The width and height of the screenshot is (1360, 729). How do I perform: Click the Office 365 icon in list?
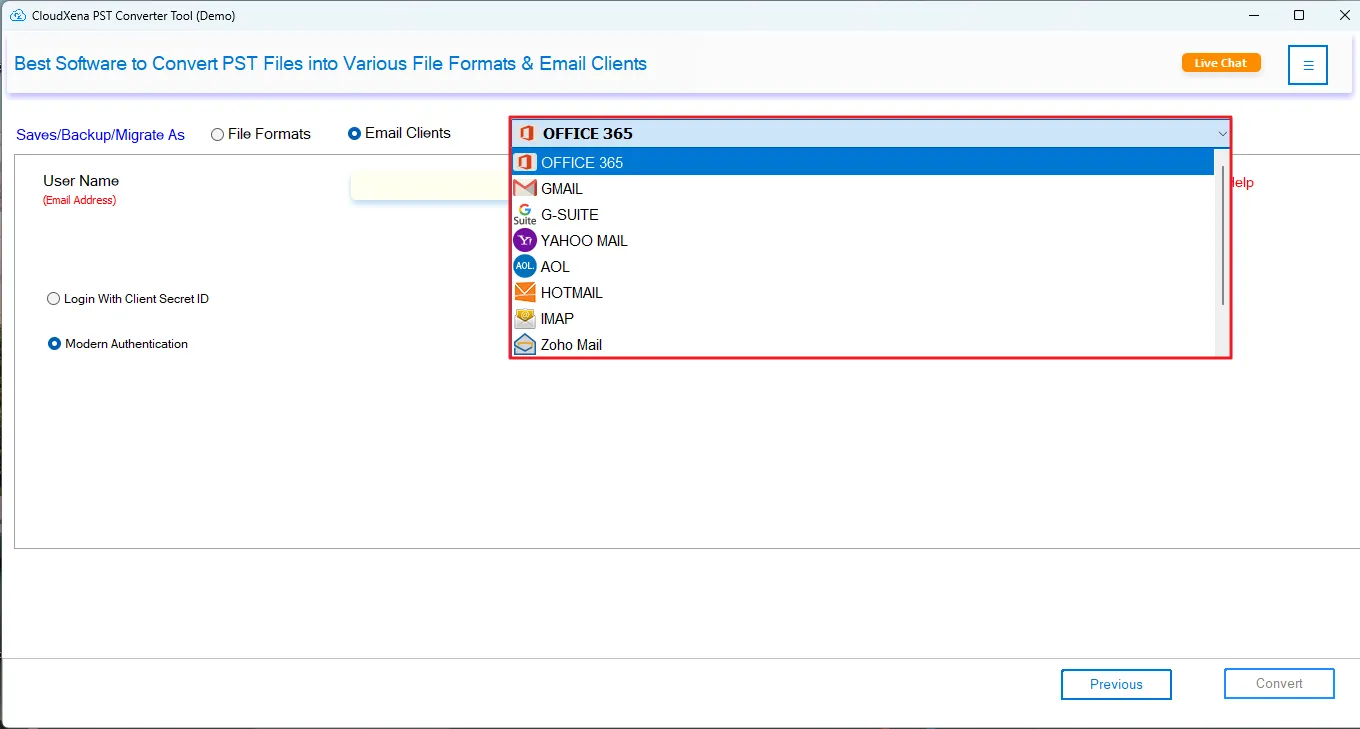tap(525, 162)
